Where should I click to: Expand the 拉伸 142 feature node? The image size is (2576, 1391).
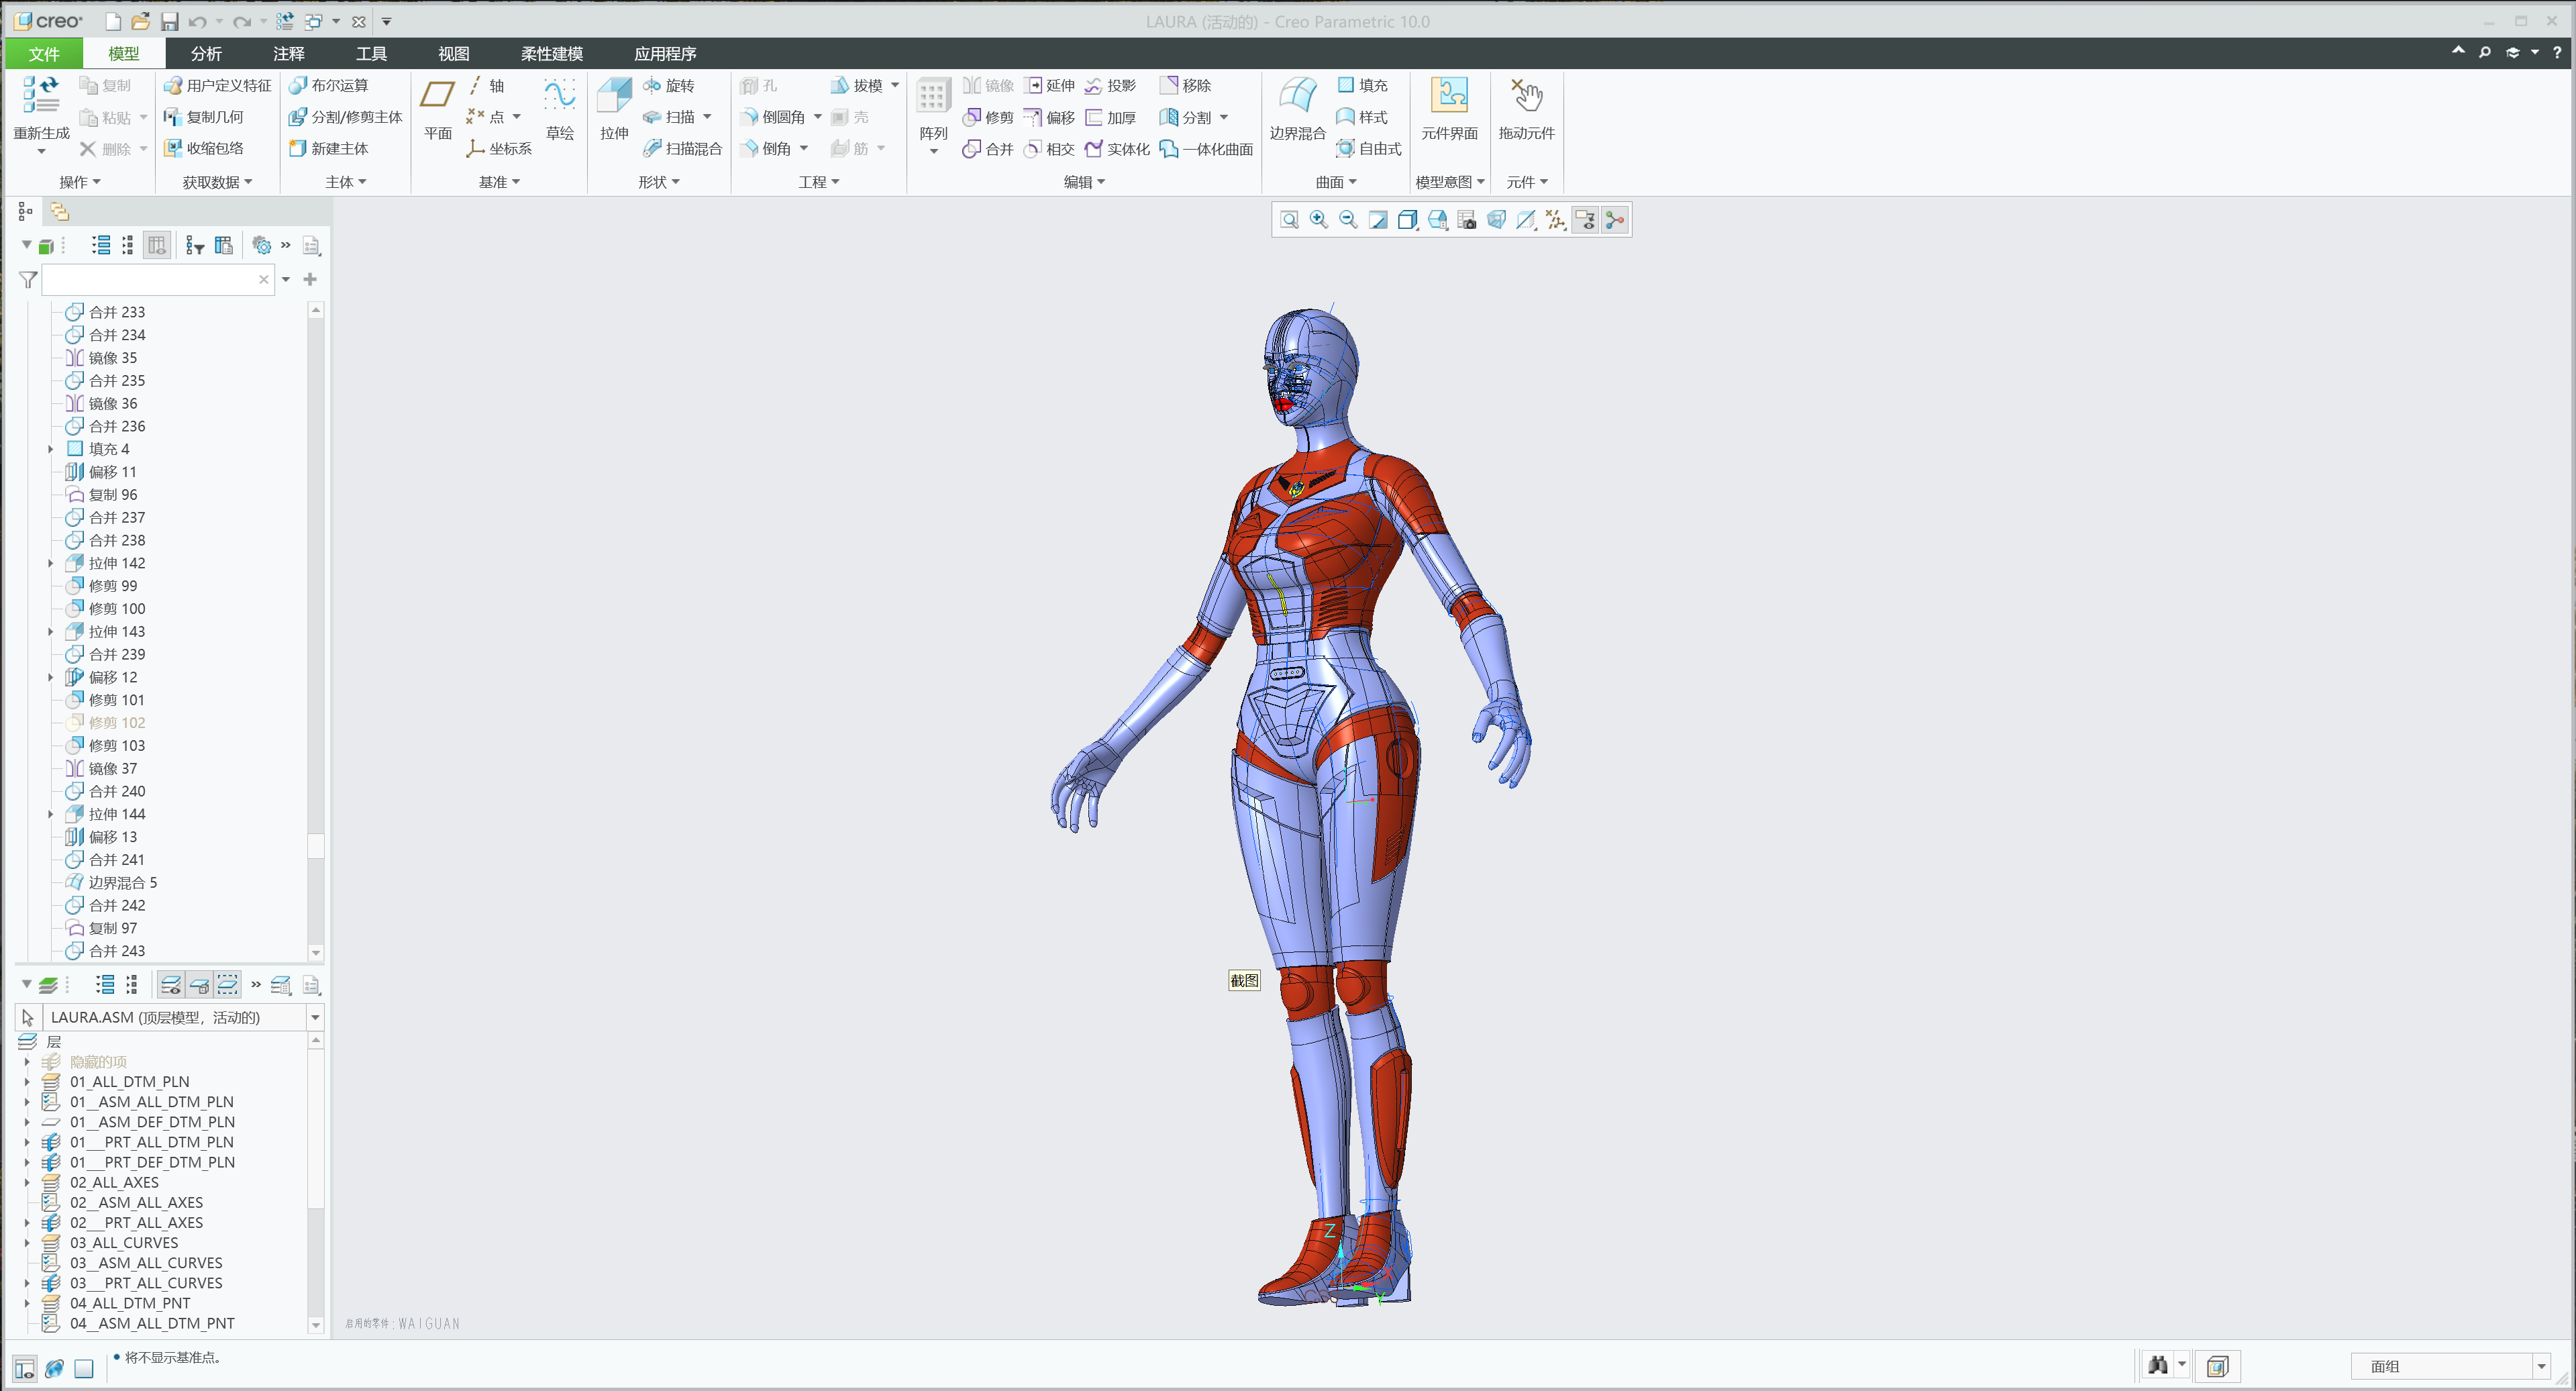tap(51, 563)
